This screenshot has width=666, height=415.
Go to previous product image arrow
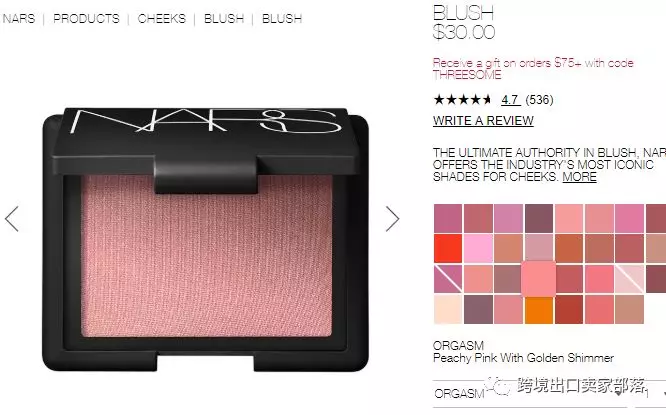tap(12, 219)
